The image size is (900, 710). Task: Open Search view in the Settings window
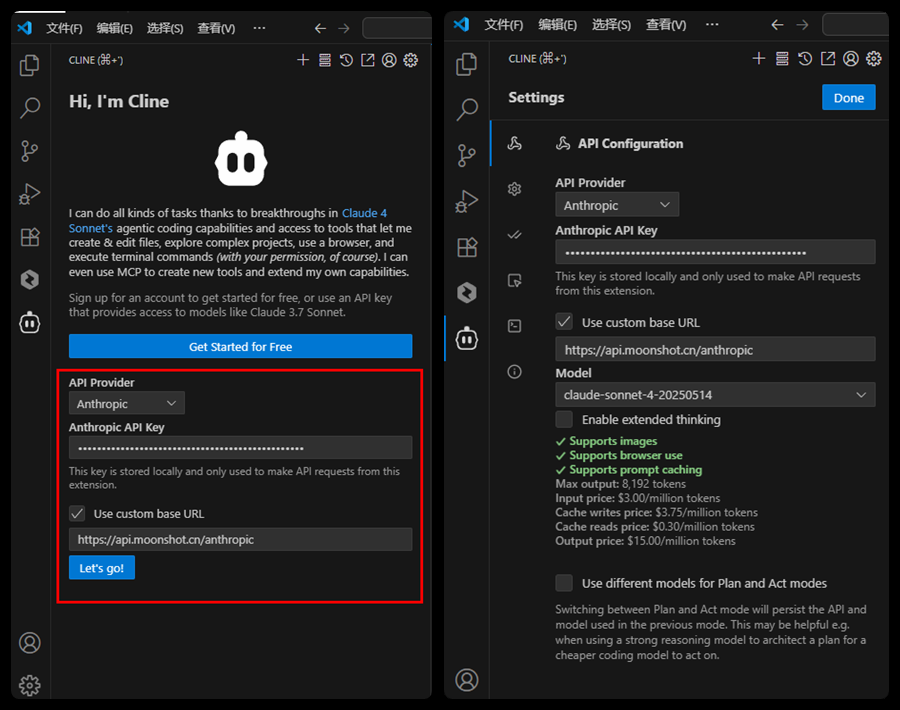[x=467, y=109]
